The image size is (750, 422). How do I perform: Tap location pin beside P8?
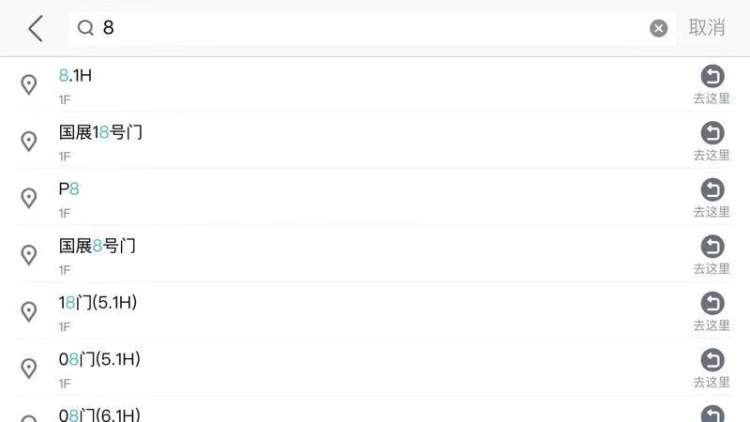click(x=29, y=198)
